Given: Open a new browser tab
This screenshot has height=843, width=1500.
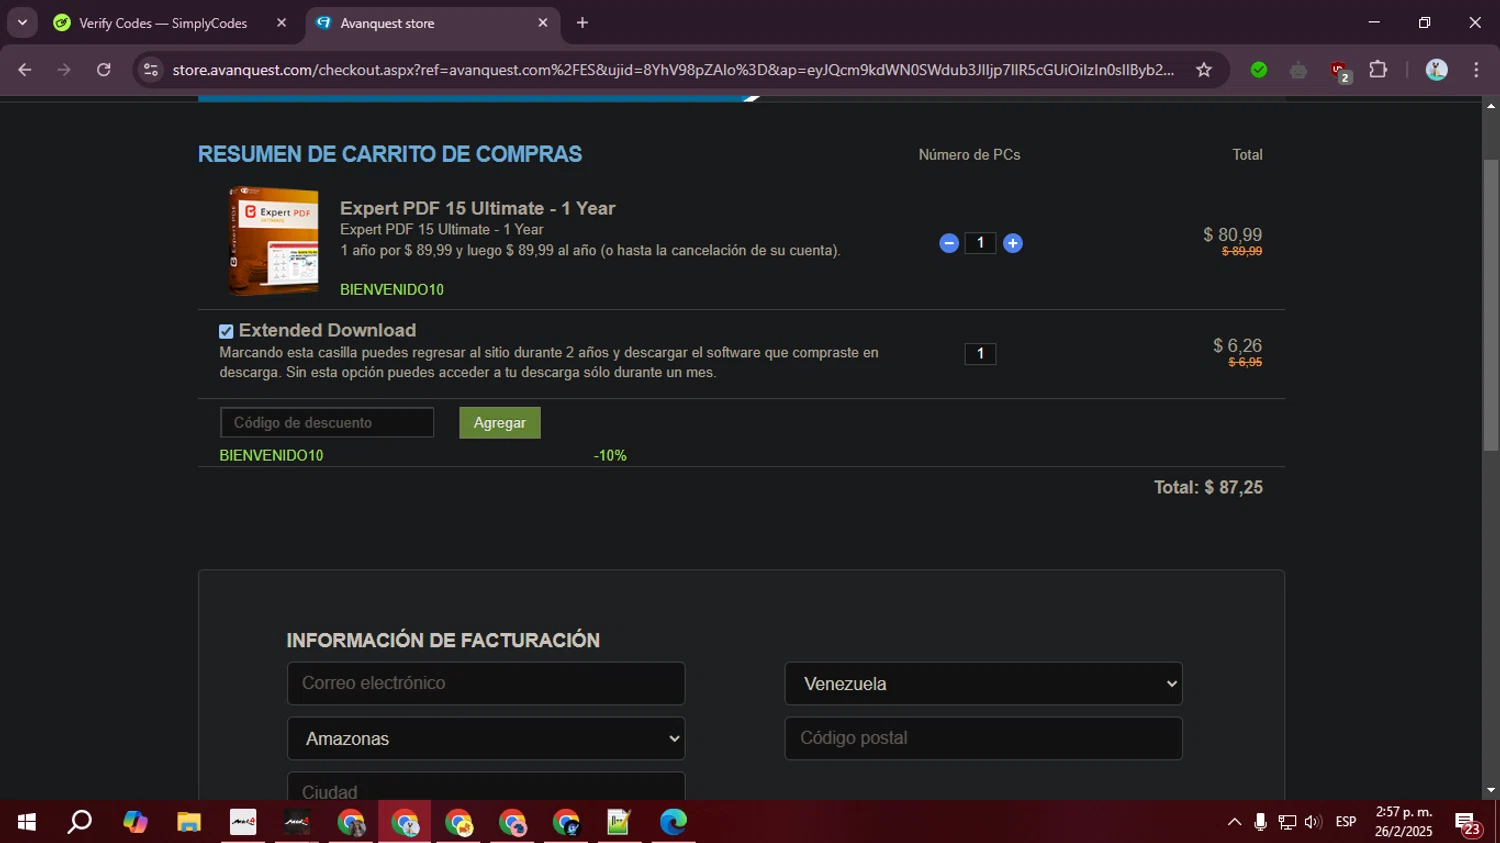Looking at the screenshot, I should [x=582, y=23].
